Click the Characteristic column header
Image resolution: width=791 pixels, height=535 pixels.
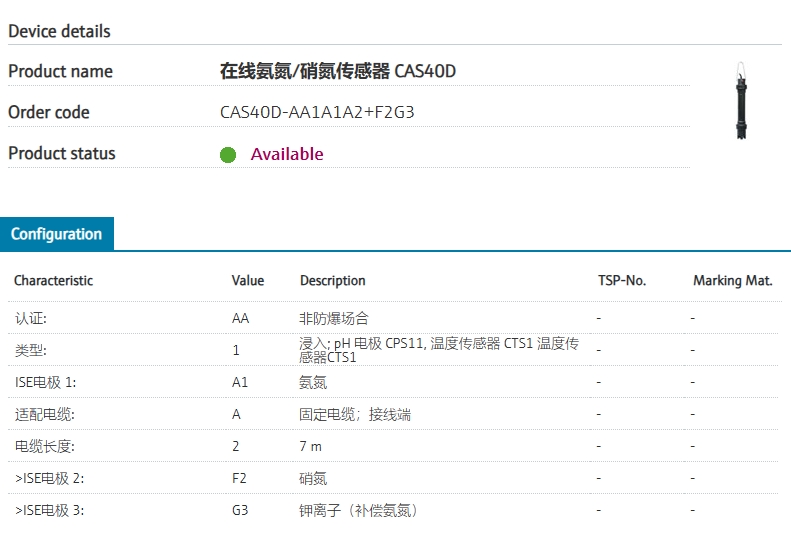[x=53, y=281]
